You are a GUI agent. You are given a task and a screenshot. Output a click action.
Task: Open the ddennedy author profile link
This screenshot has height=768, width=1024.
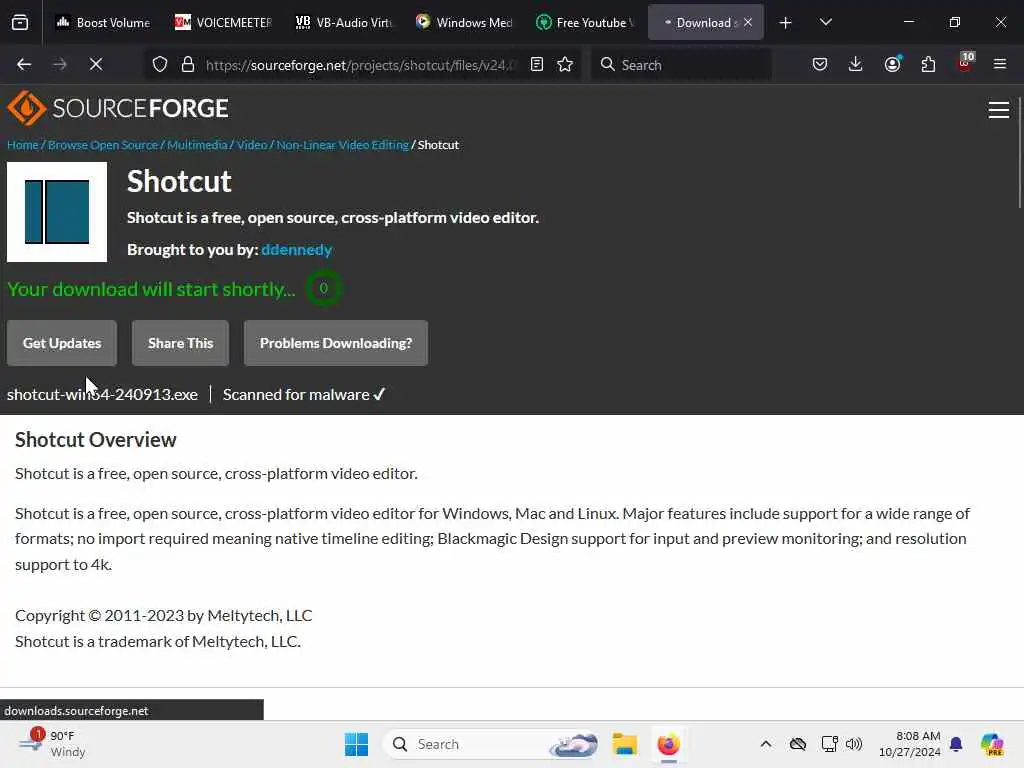(296, 249)
